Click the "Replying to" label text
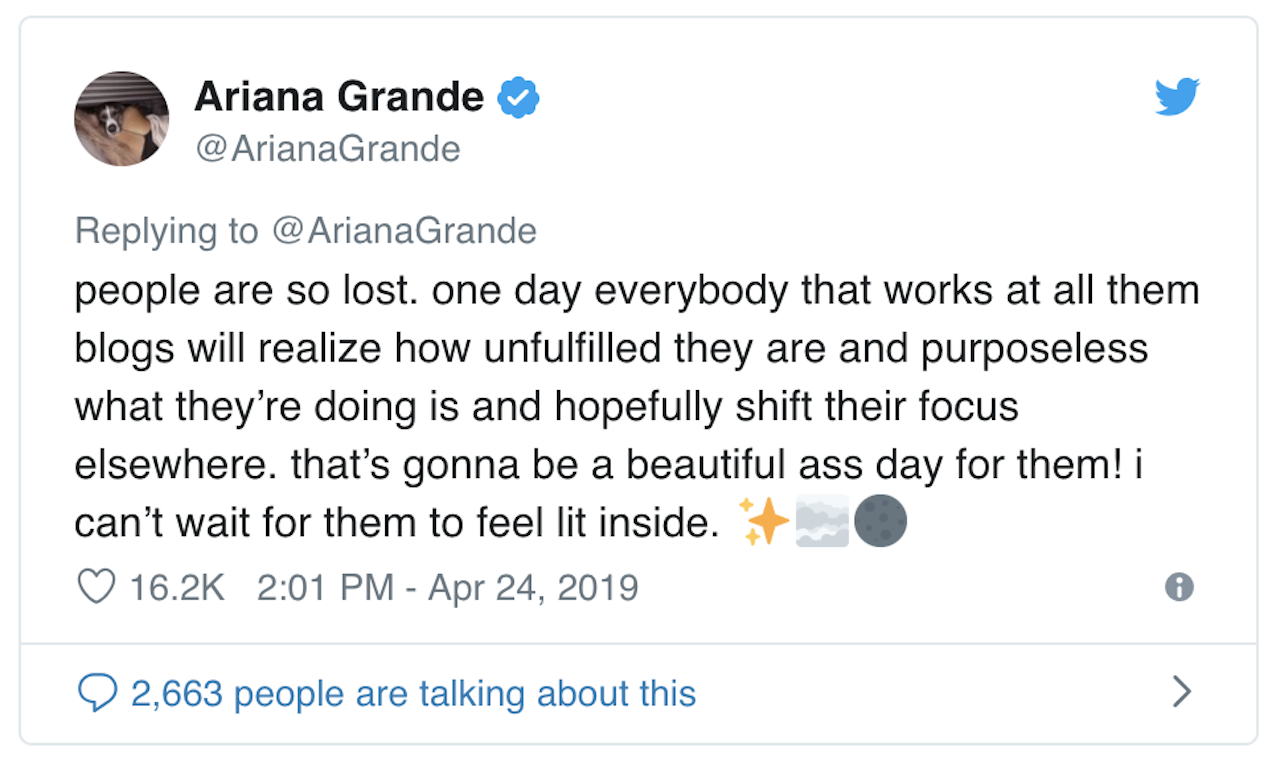 (x=166, y=231)
